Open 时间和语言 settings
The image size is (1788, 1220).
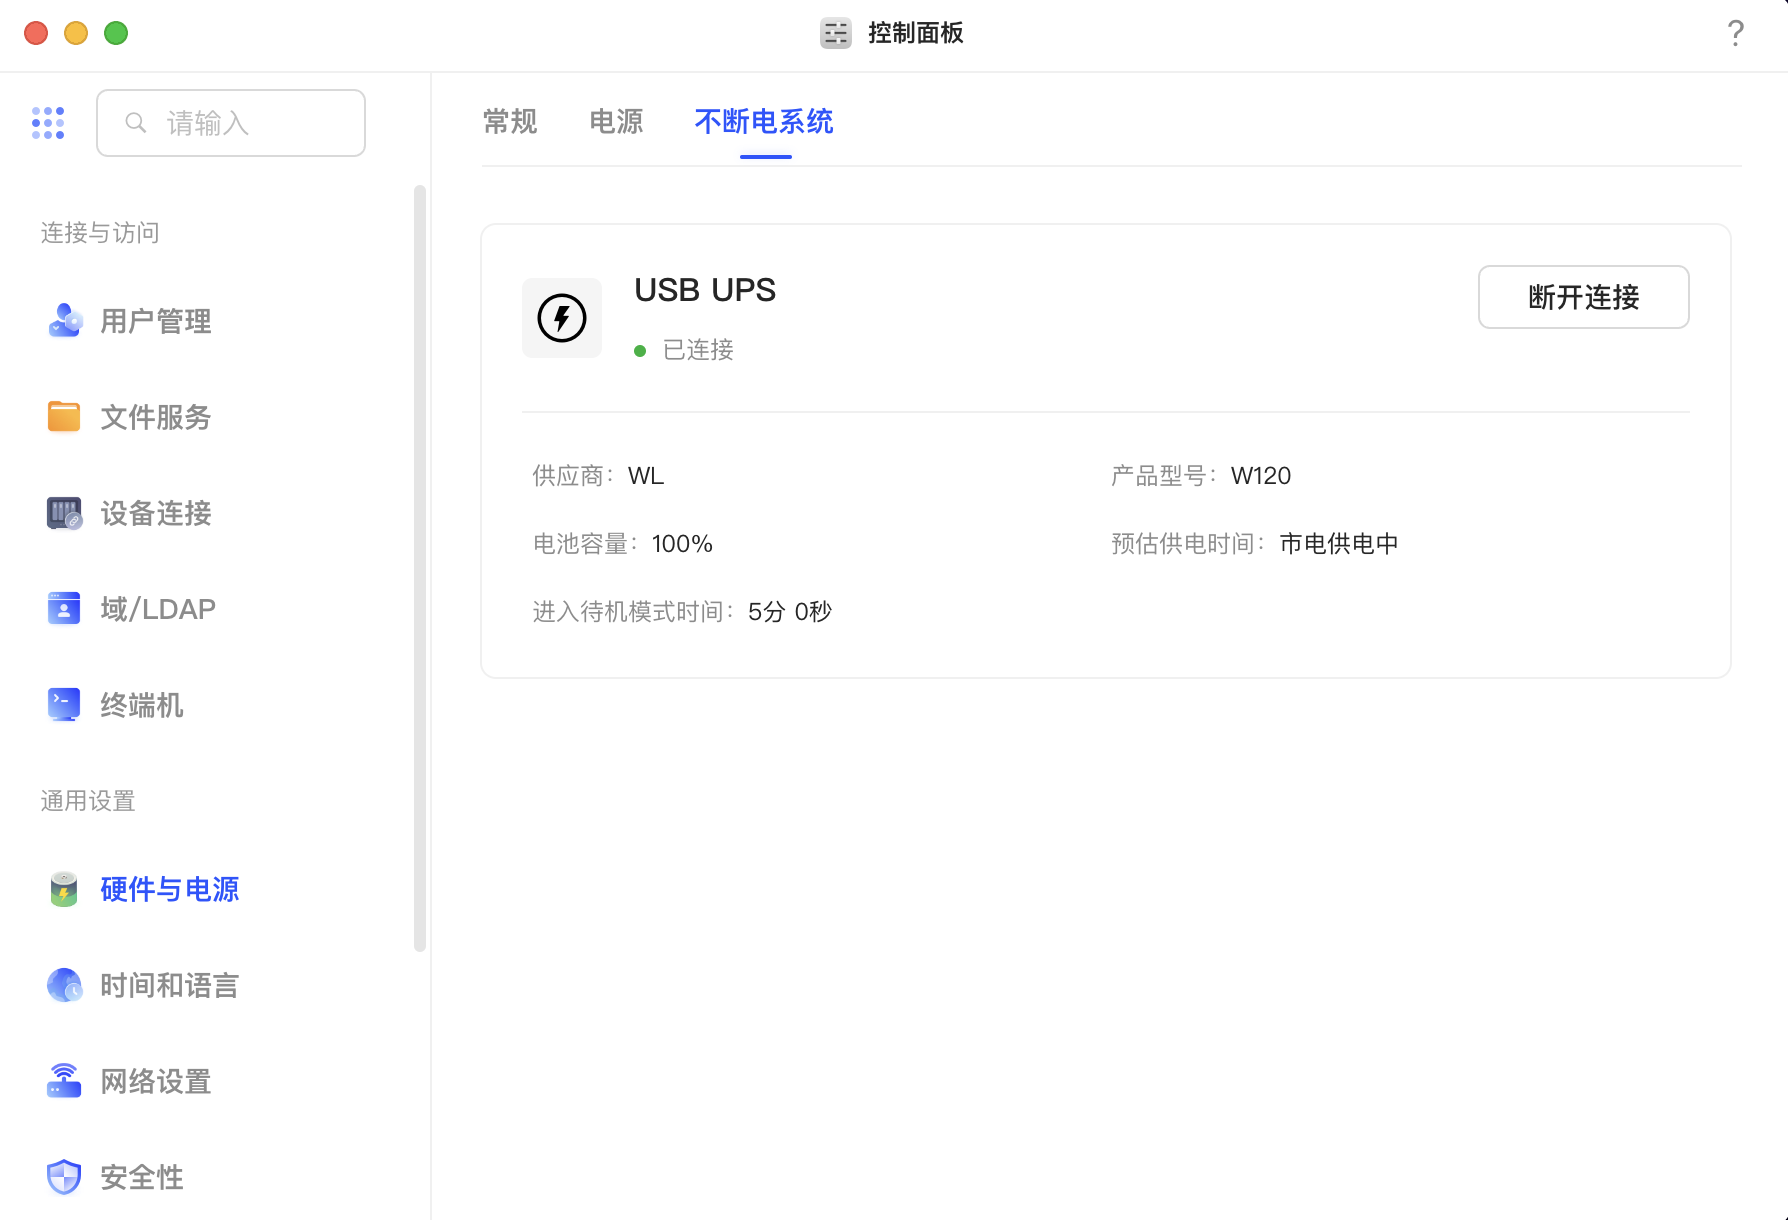(63, 984)
